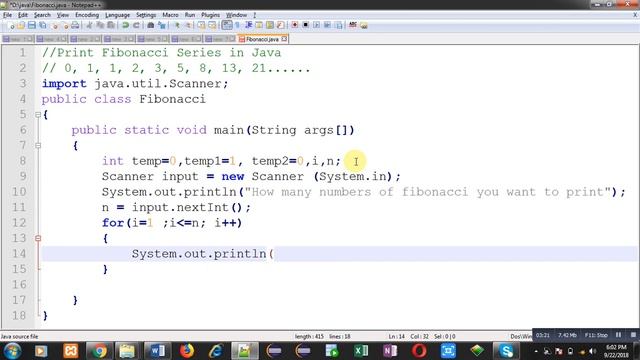640x360 pixels.
Task: Open Firefox from the taskbar
Action: [x=187, y=351]
